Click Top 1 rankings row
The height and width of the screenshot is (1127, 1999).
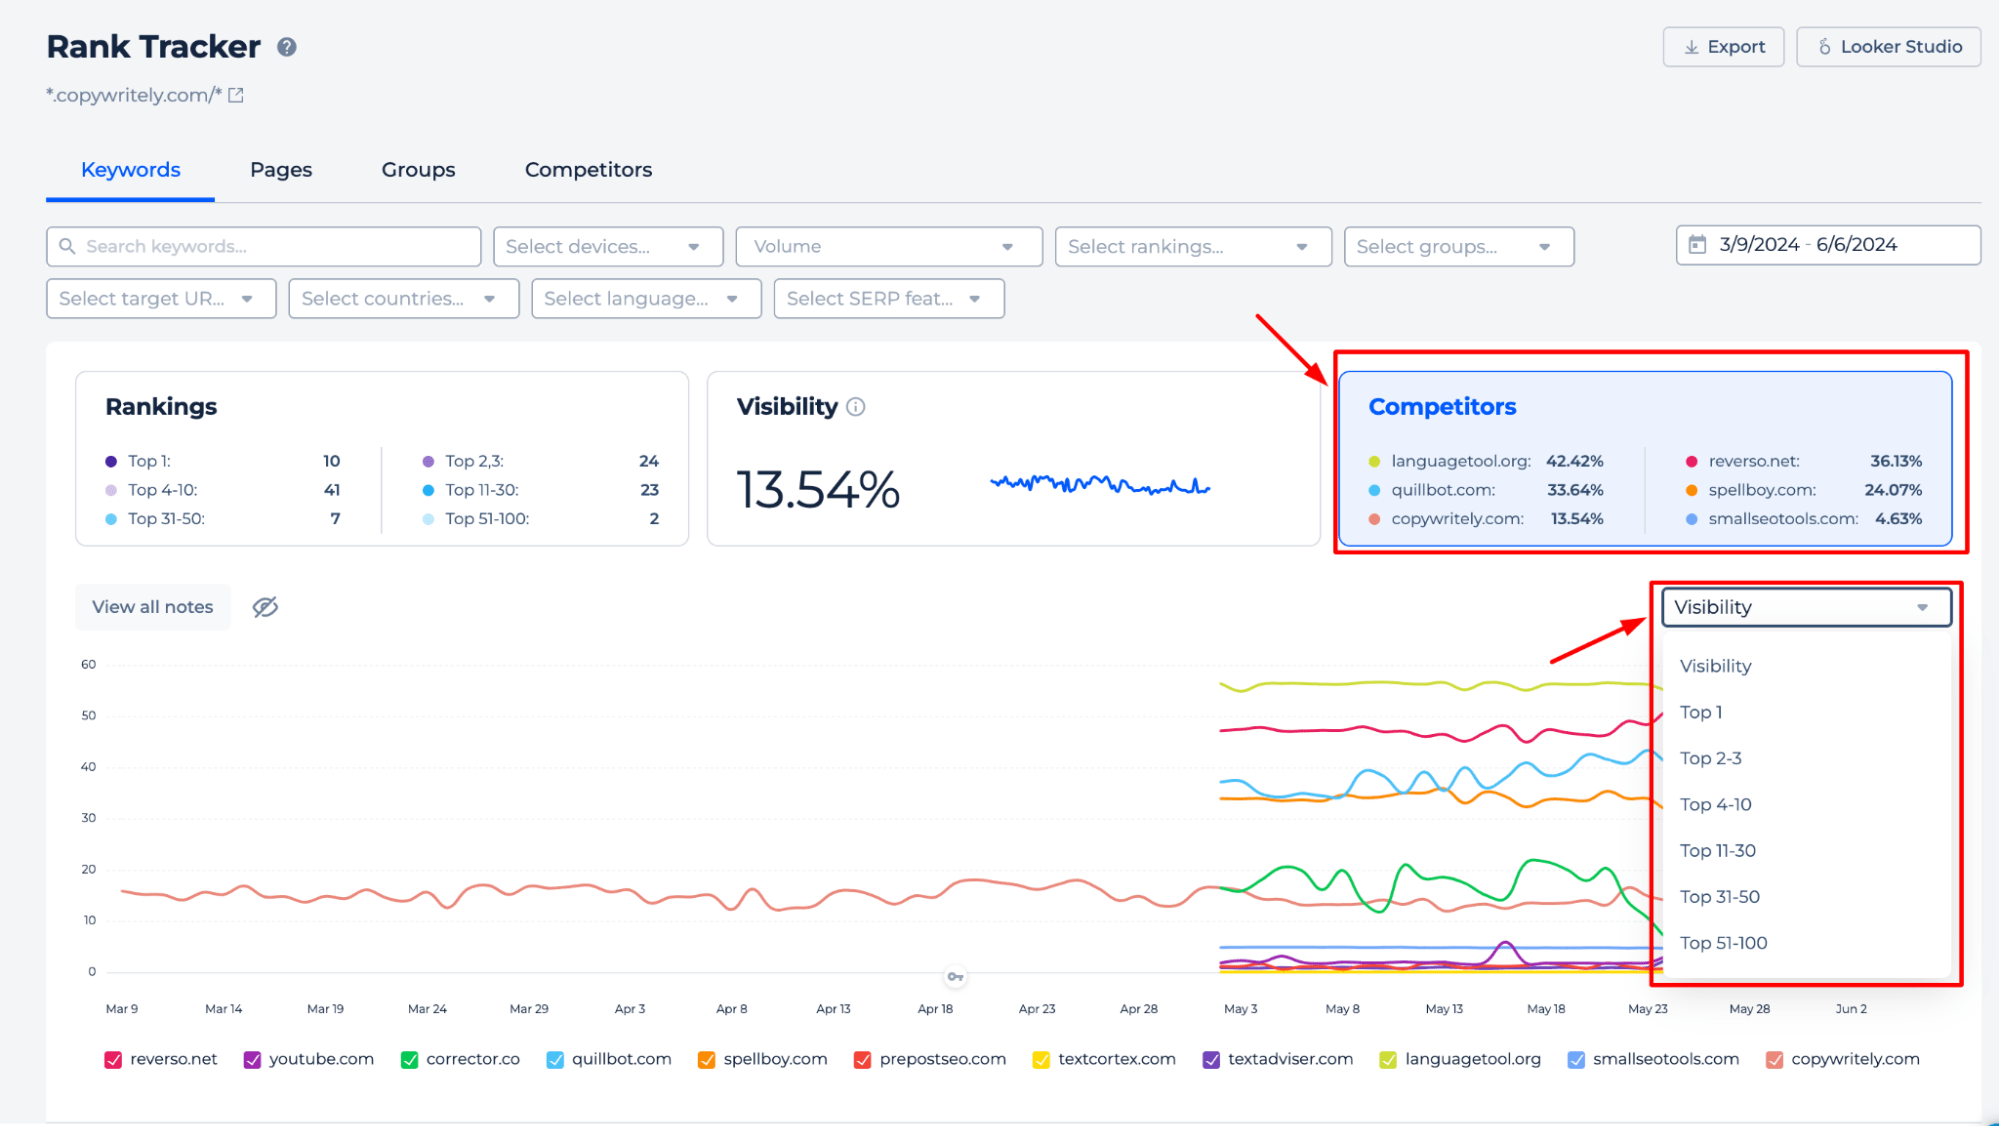[222, 461]
